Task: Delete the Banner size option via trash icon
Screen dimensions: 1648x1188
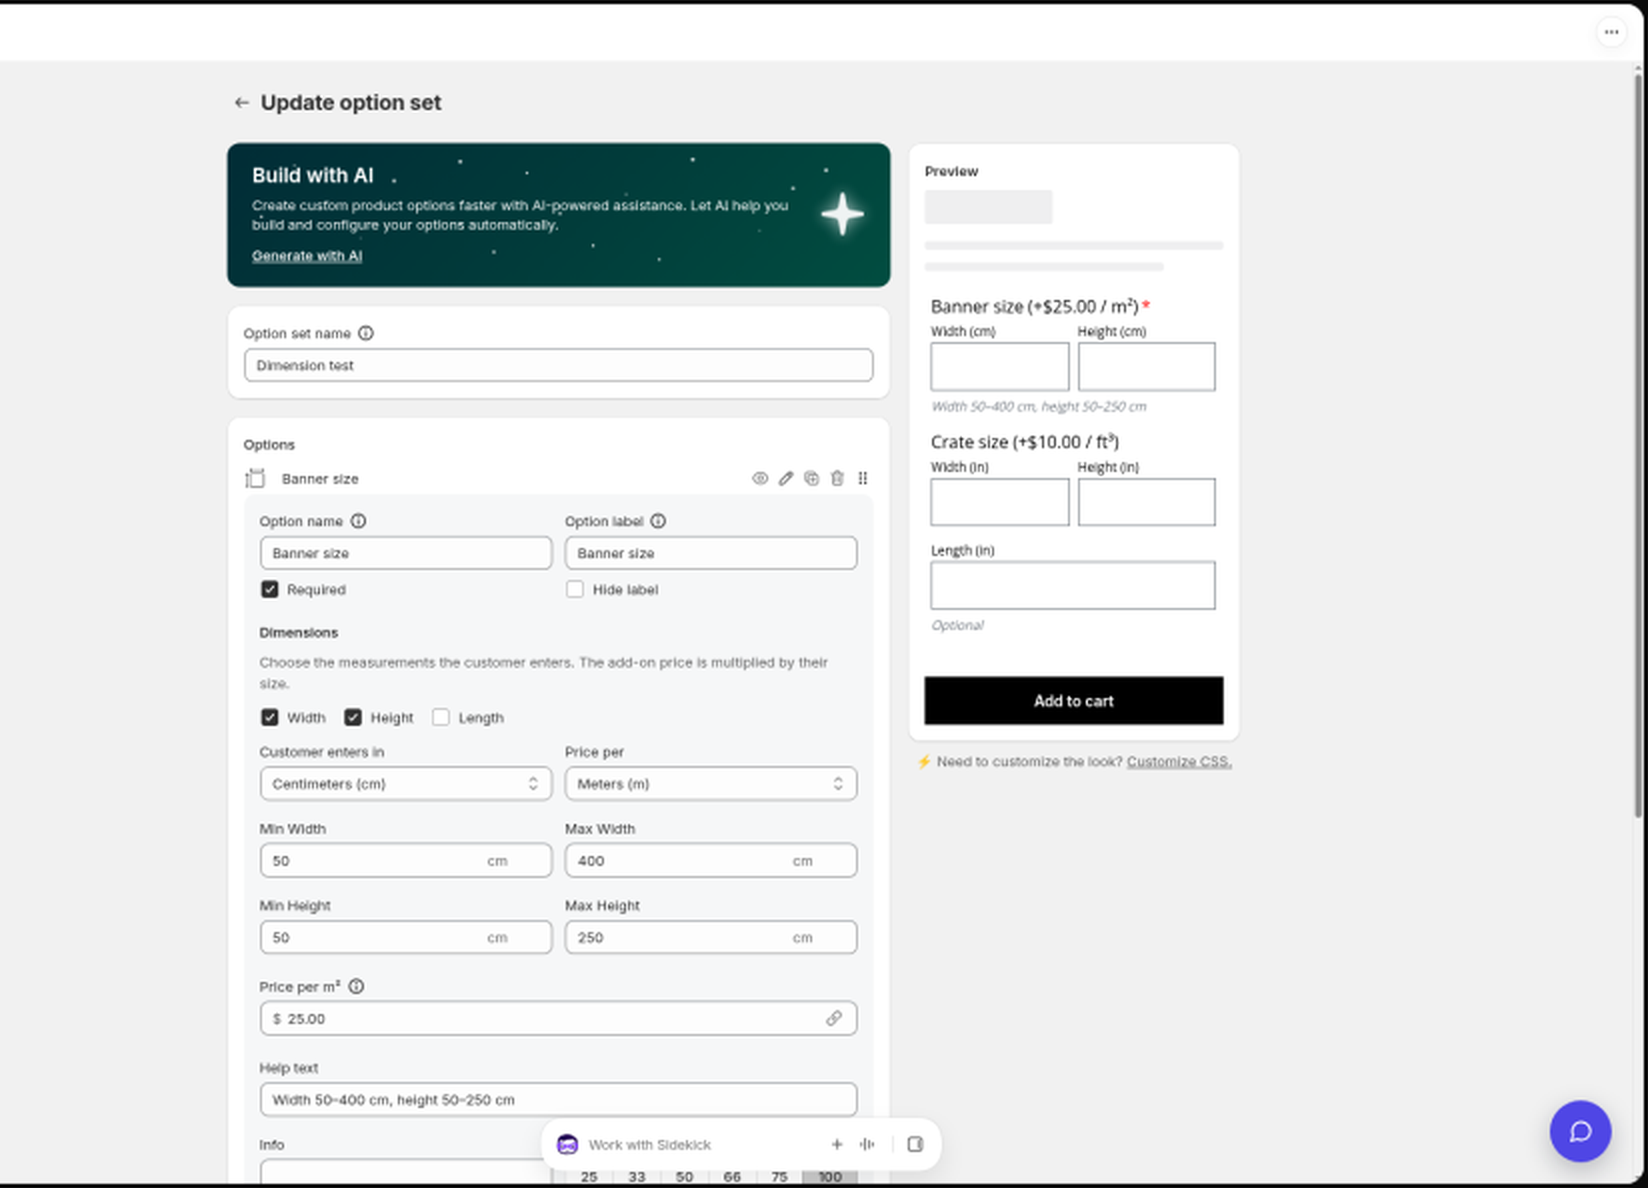Action: pyautogui.click(x=837, y=478)
